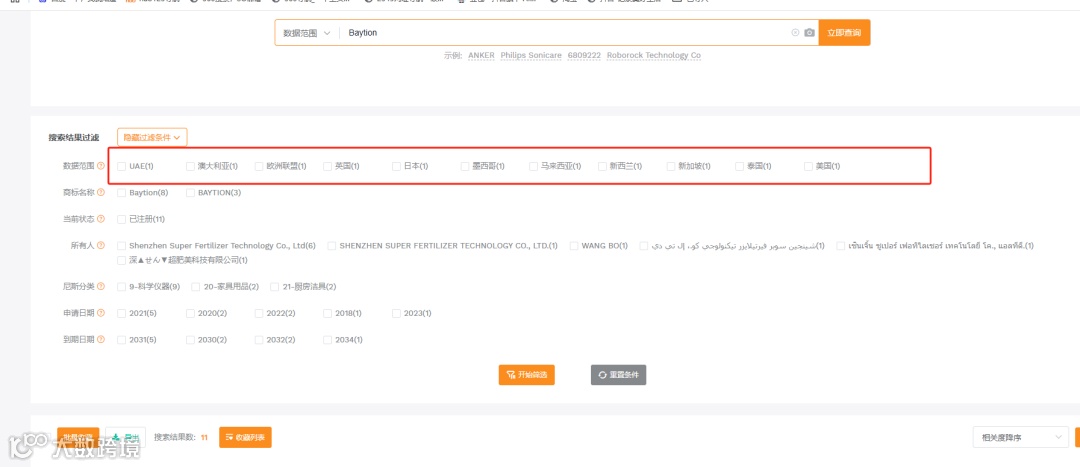This screenshot has height=467, width=1080.
Task: Click the 立即查询 search button
Action: [844, 32]
